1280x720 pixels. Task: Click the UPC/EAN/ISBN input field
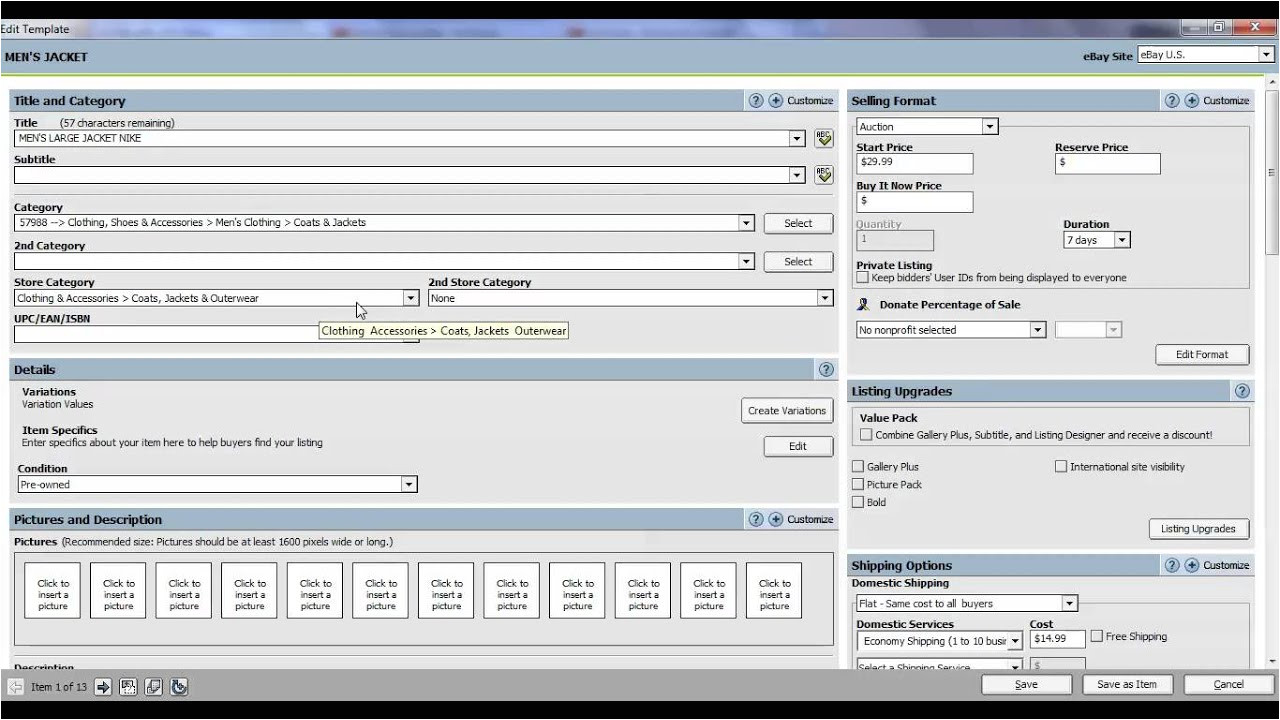tap(216, 335)
